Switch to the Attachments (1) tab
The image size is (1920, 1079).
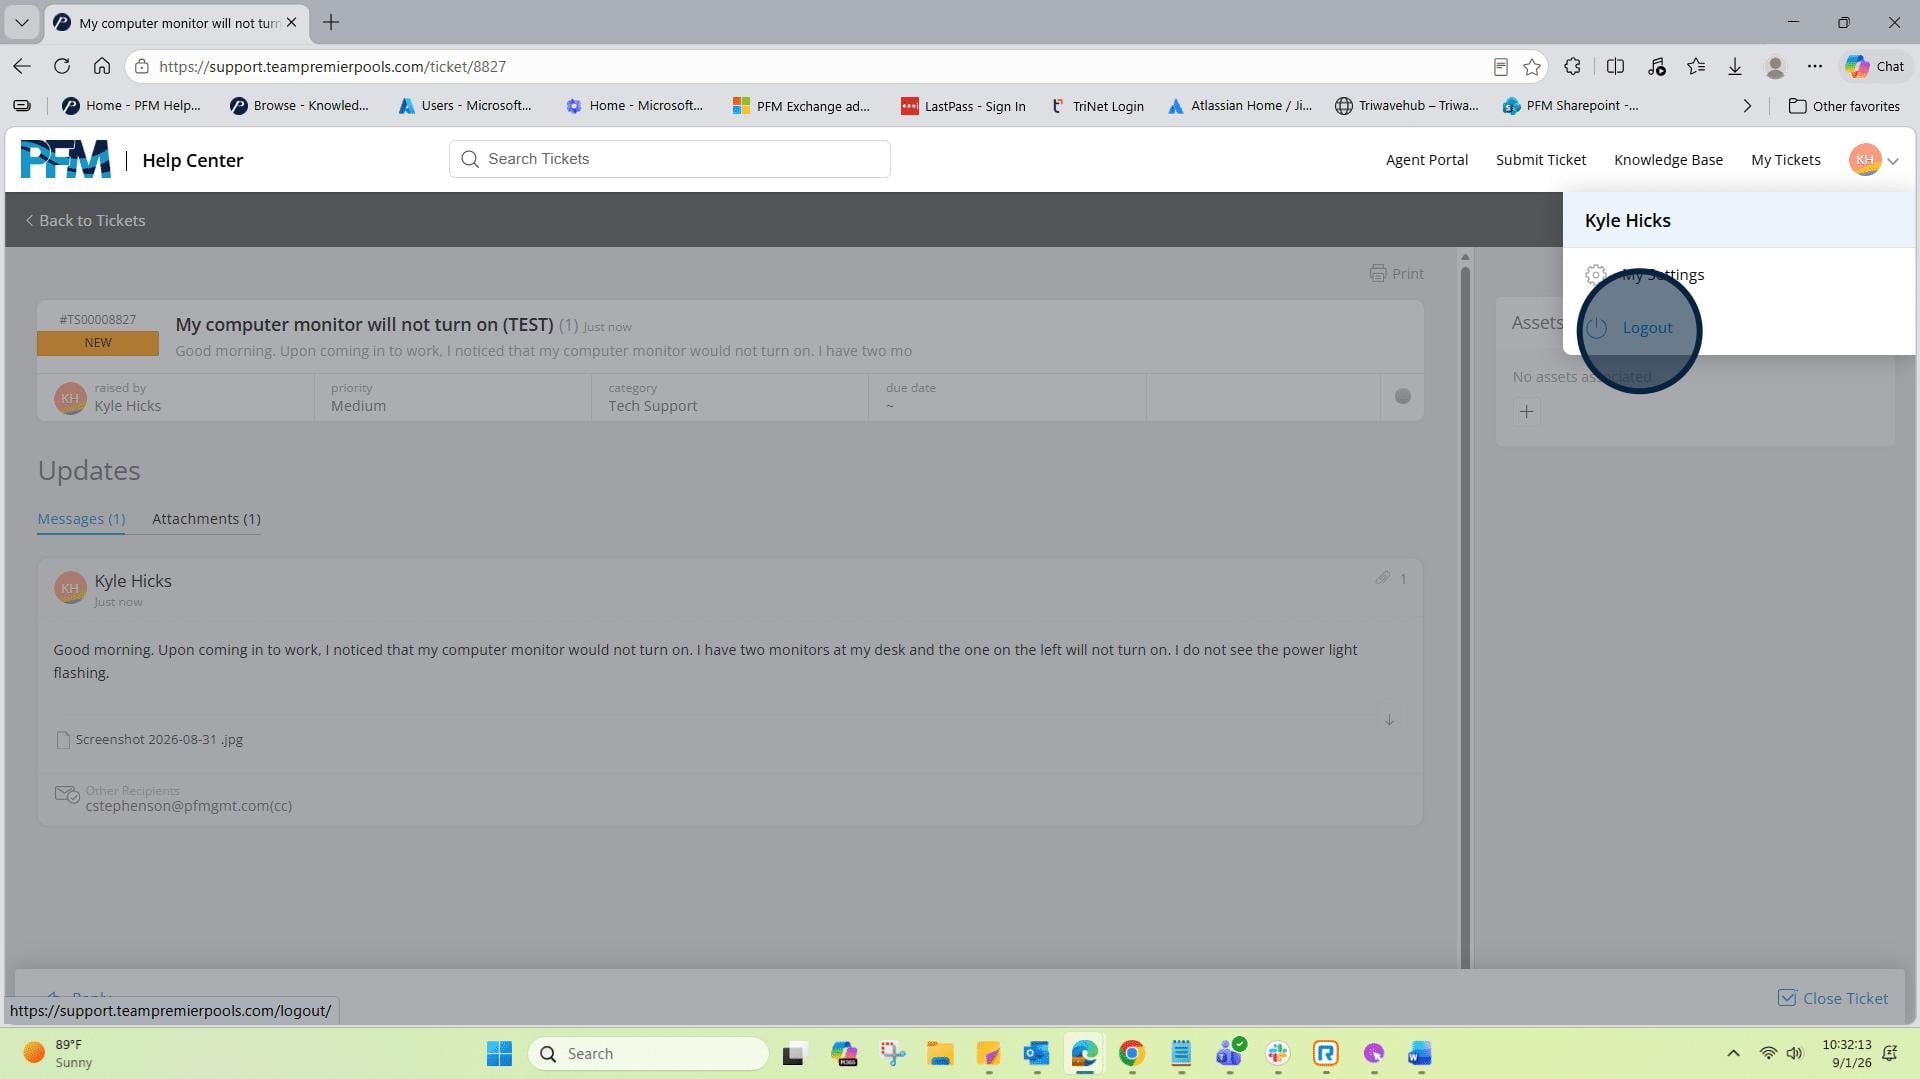pyautogui.click(x=206, y=519)
